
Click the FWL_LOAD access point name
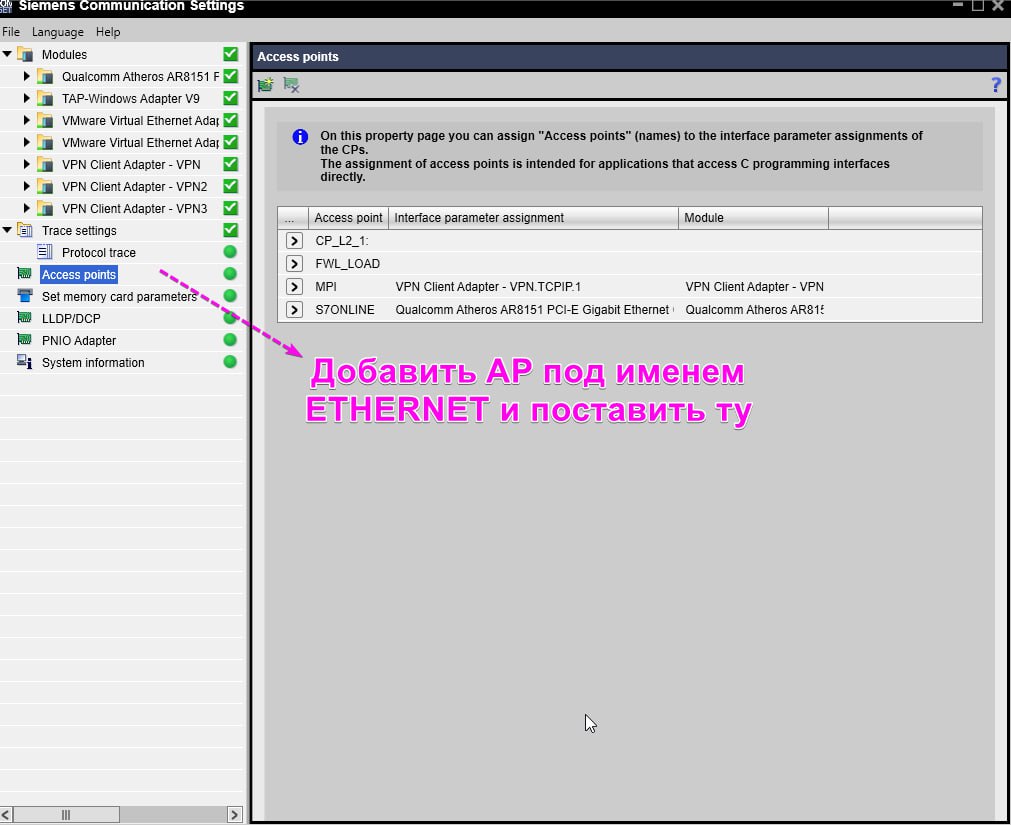pos(348,264)
